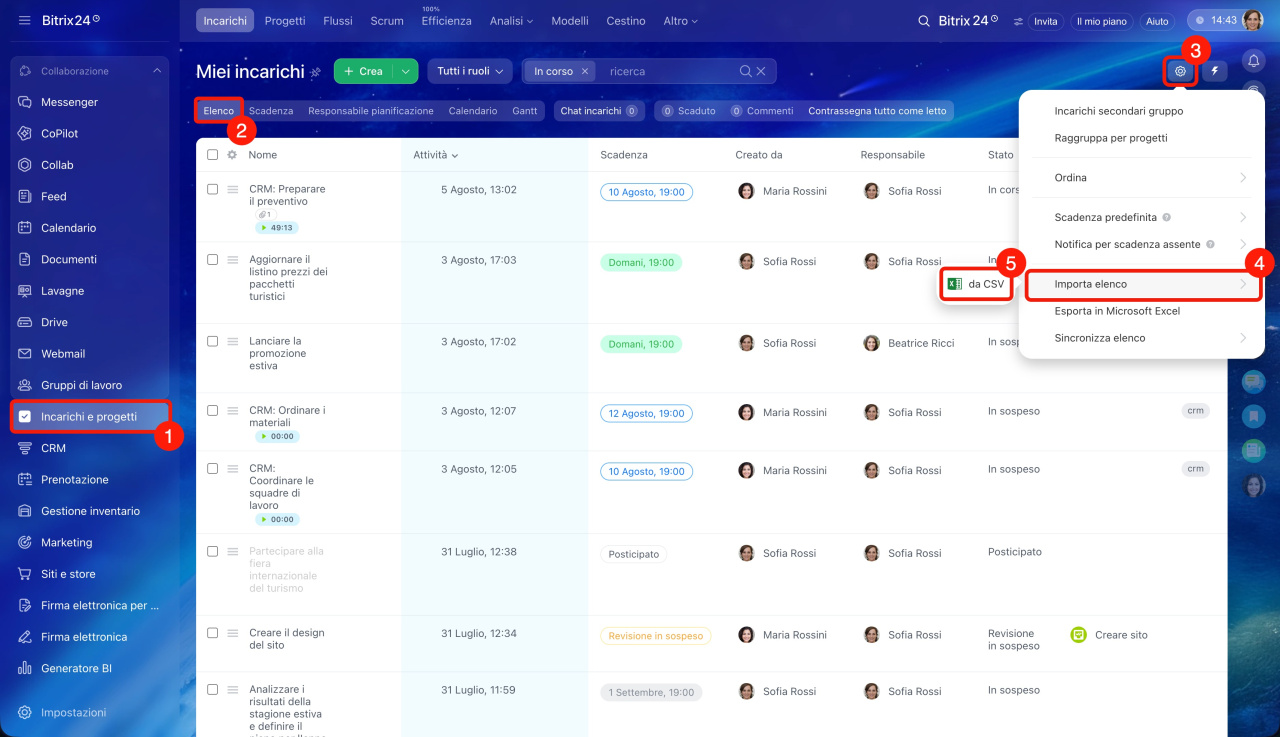Tick the Analizzare i risultati row checkbox
Screen dimensions: 1280x737
212,689
